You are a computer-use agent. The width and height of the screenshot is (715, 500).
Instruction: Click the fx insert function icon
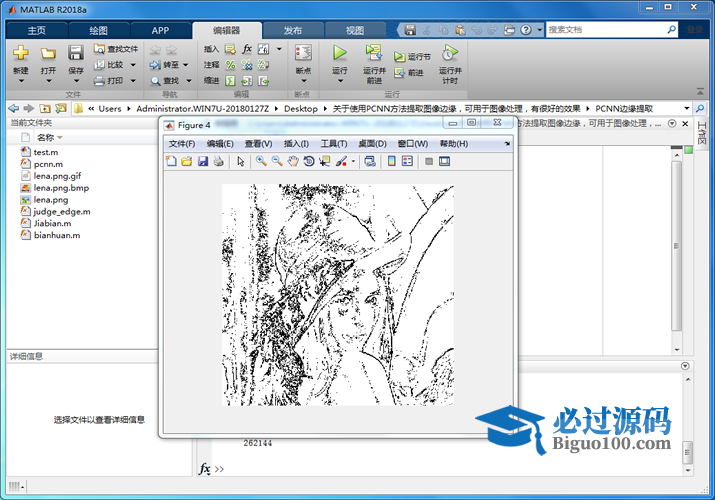click(247, 49)
